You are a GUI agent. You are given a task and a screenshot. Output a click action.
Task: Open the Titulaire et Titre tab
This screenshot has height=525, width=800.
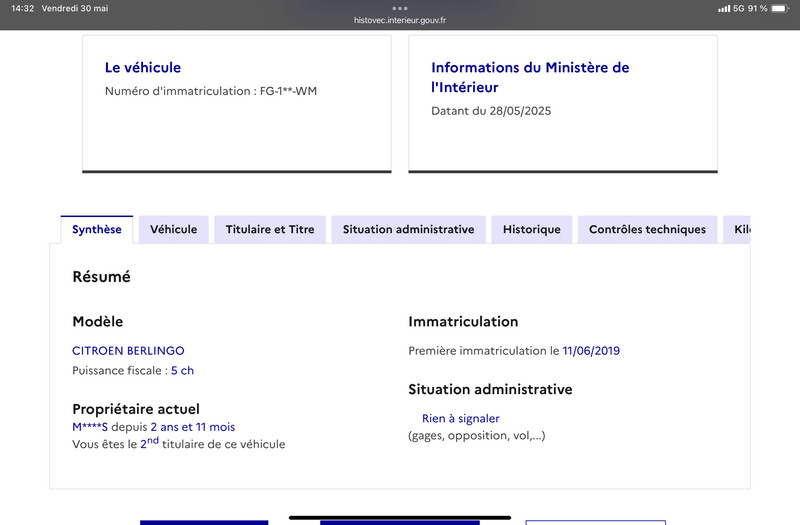pyautogui.click(x=270, y=230)
